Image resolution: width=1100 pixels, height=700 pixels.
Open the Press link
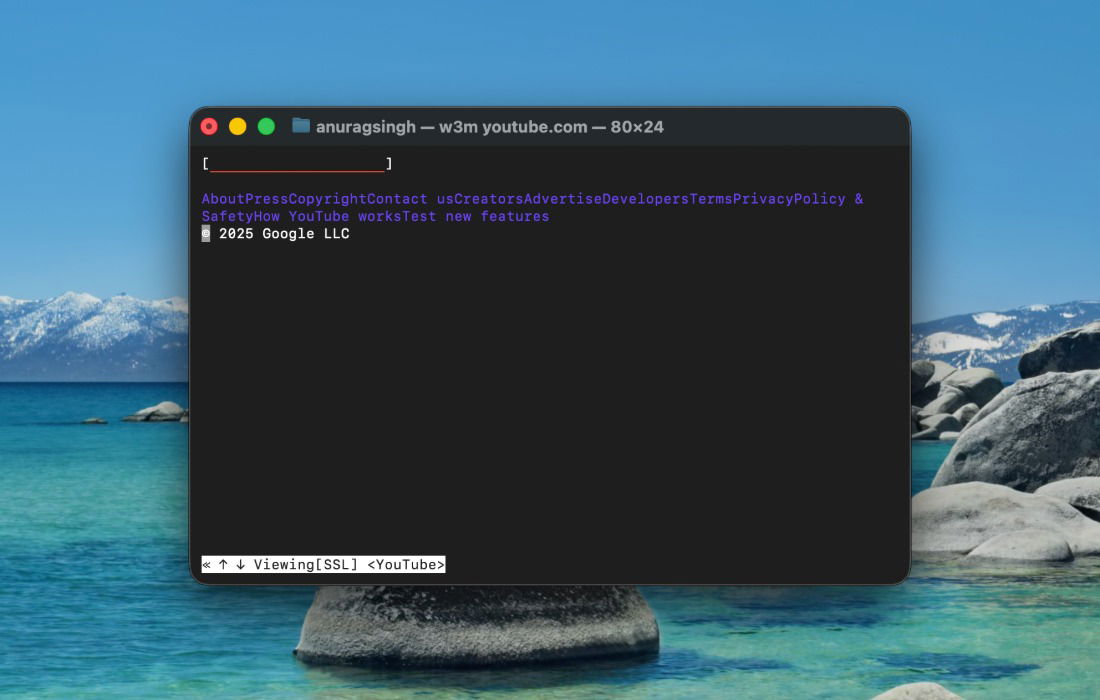pos(267,199)
